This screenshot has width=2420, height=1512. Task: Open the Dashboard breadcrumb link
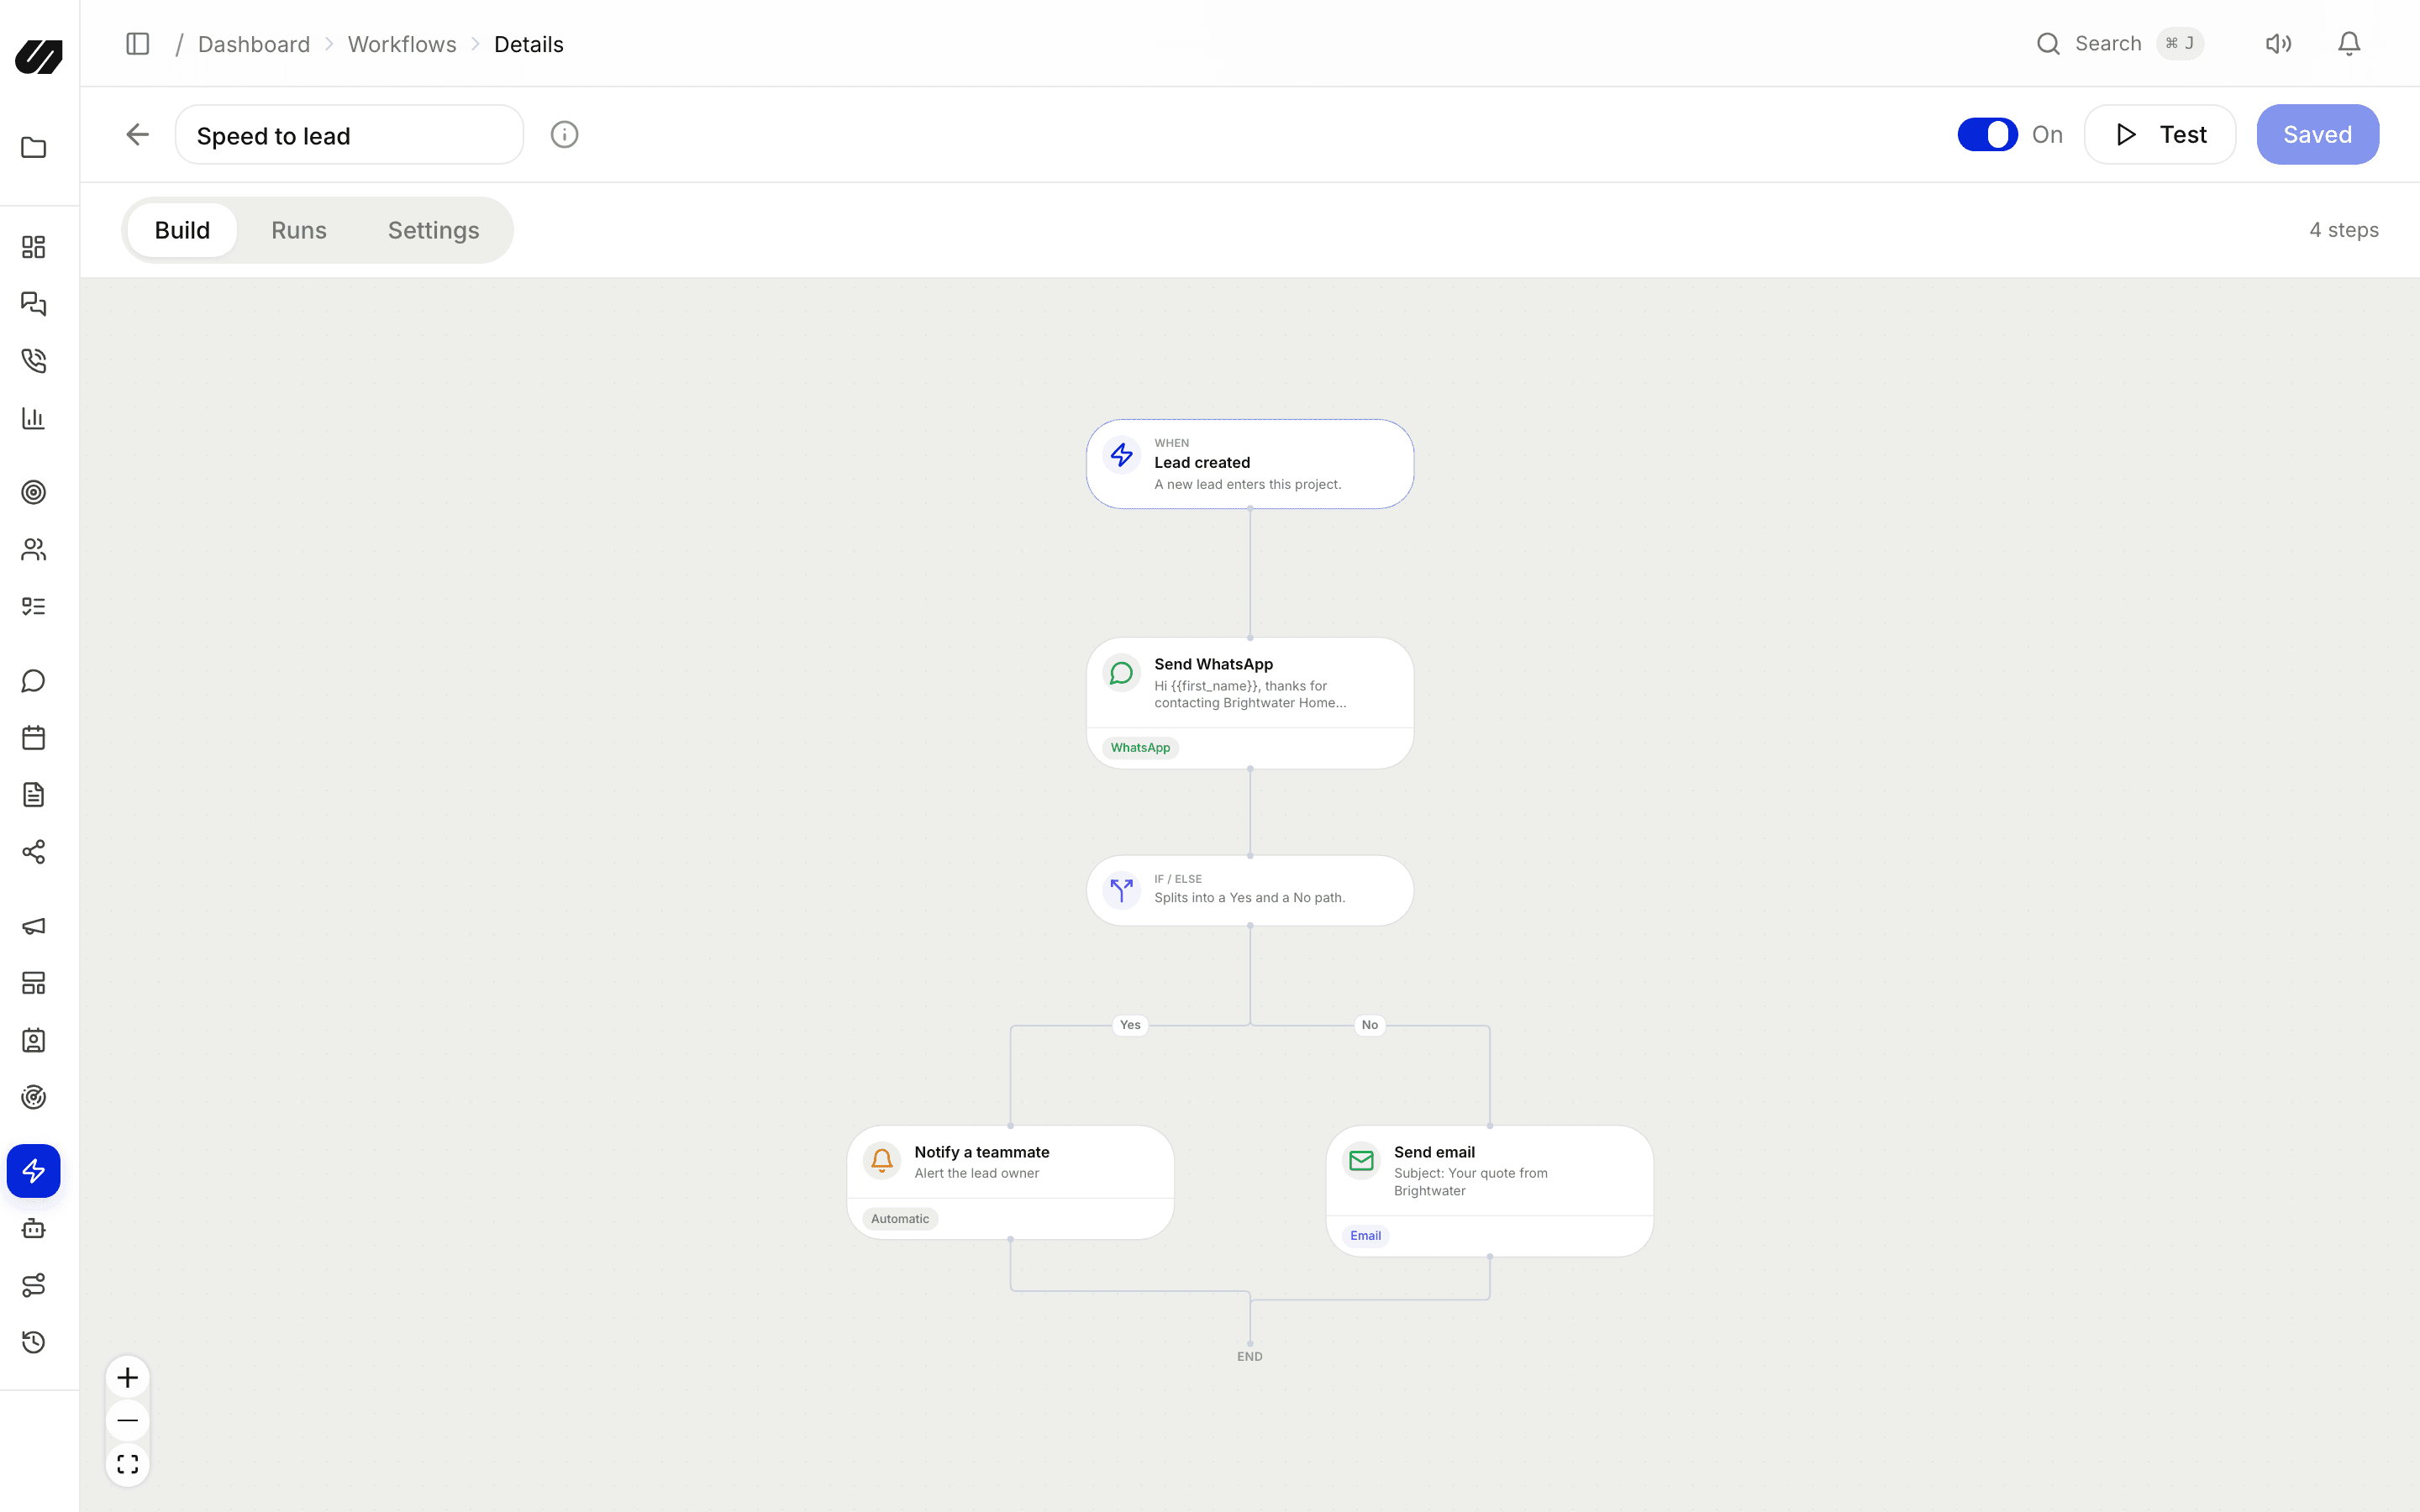coord(254,44)
